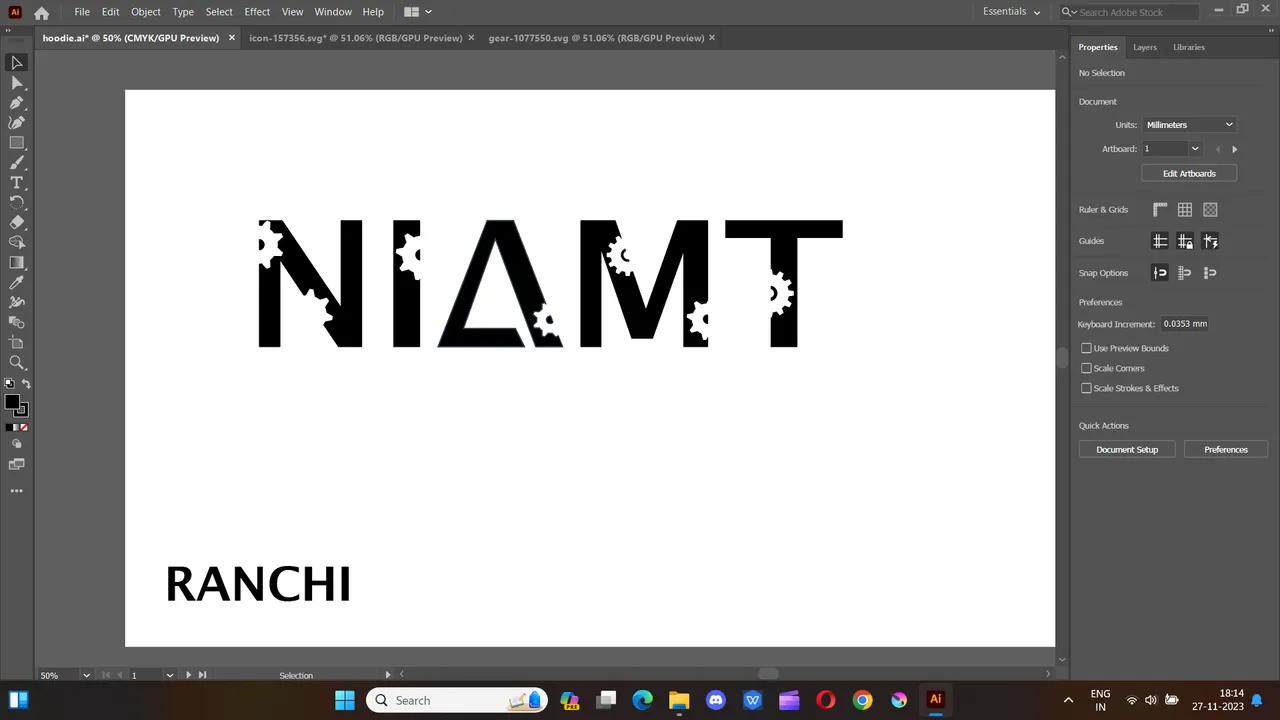This screenshot has height=720, width=1280.
Task: Click the Preferences button
Action: click(1226, 450)
